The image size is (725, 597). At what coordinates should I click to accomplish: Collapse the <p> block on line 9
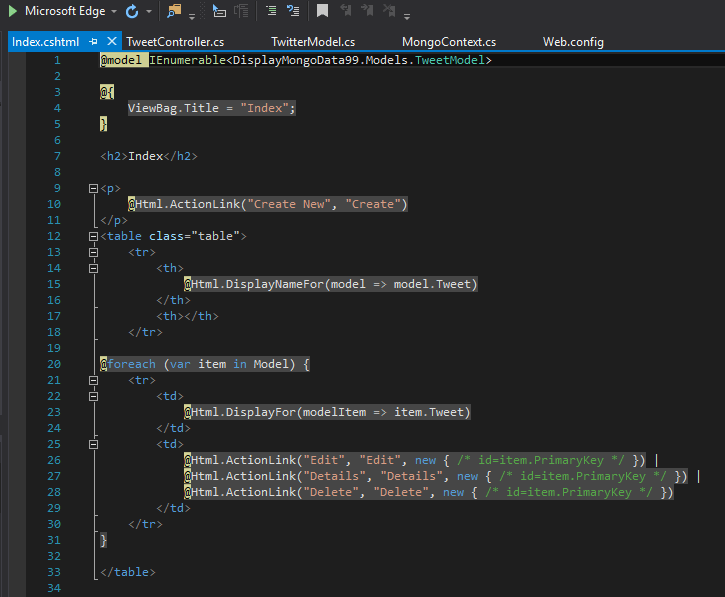(93, 188)
